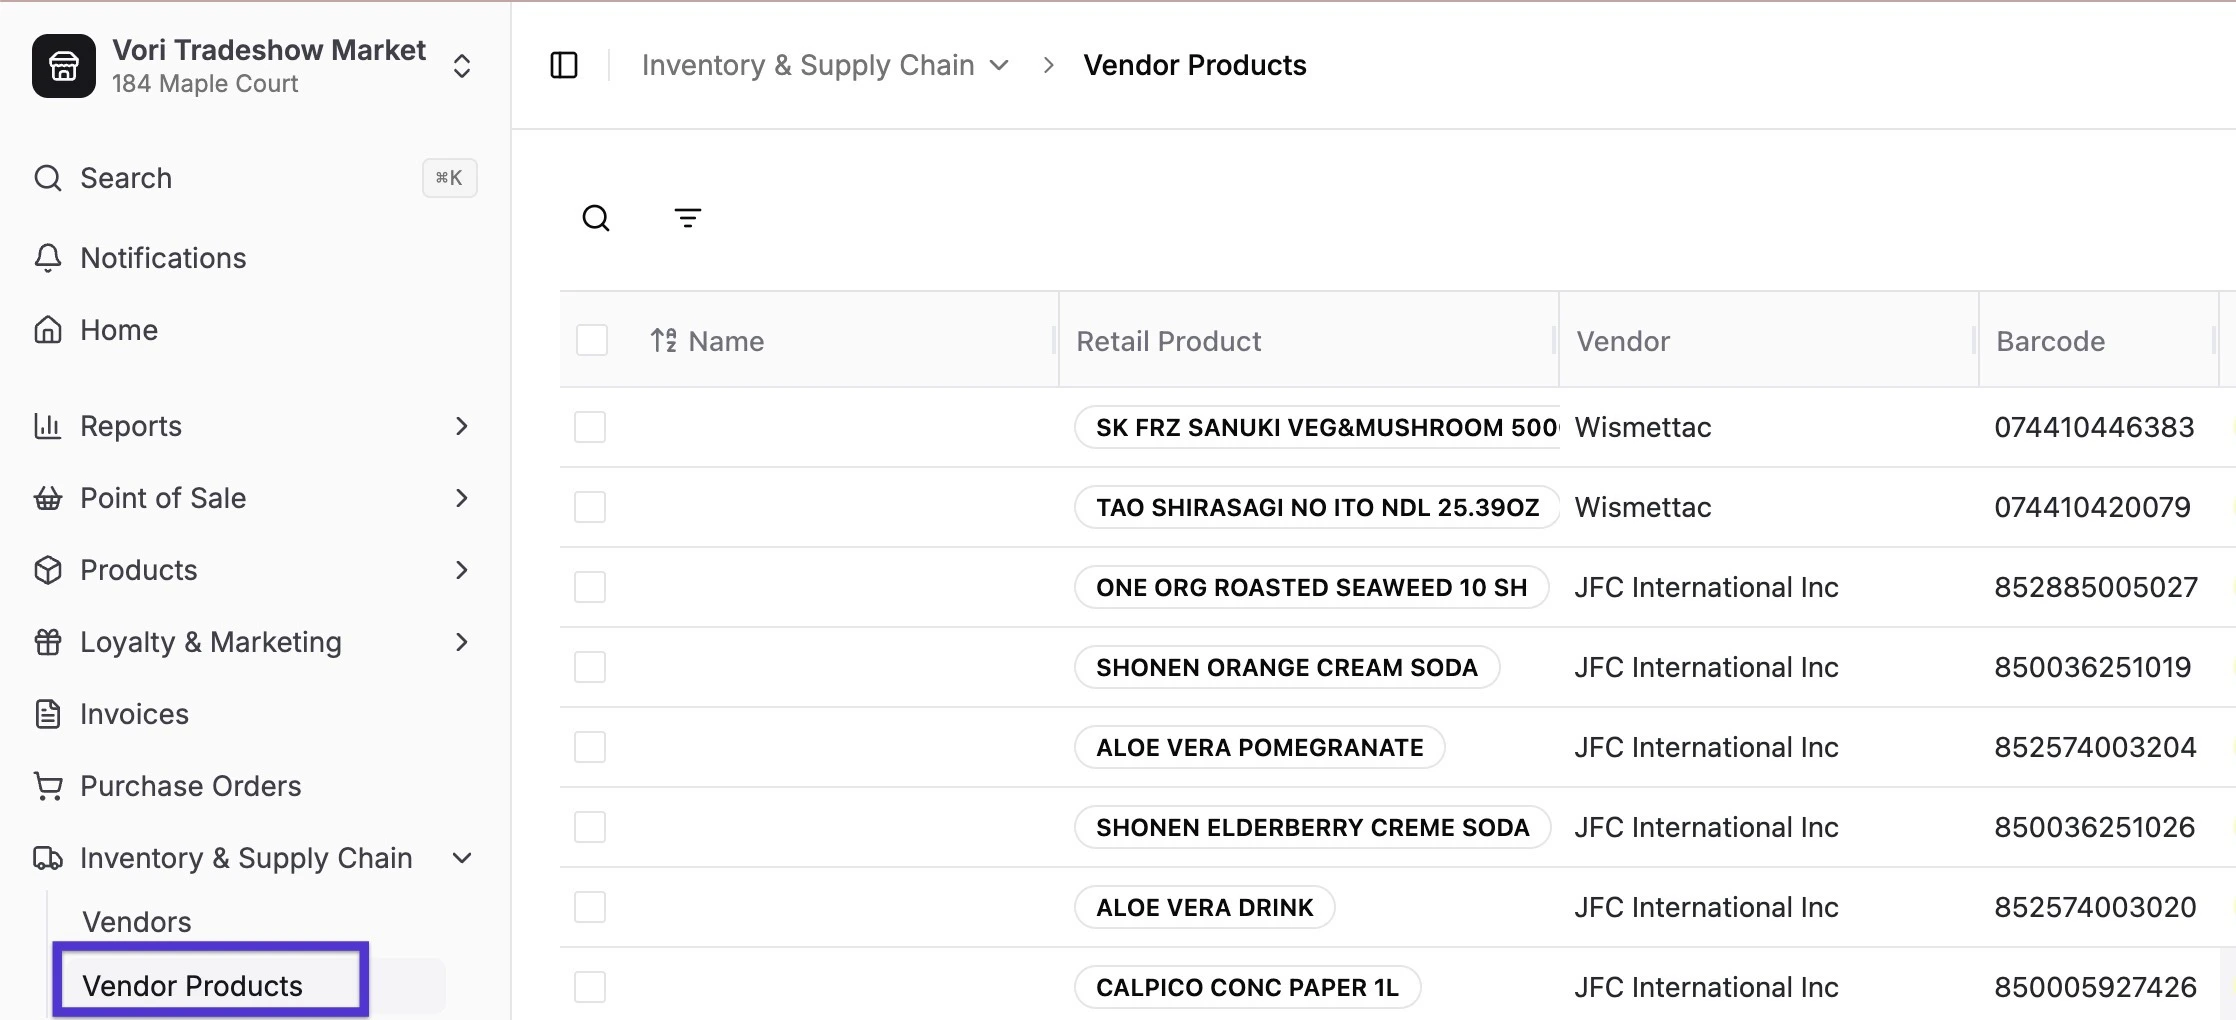
Task: Collapse Inventory & Supply Chain section
Action: 461,858
